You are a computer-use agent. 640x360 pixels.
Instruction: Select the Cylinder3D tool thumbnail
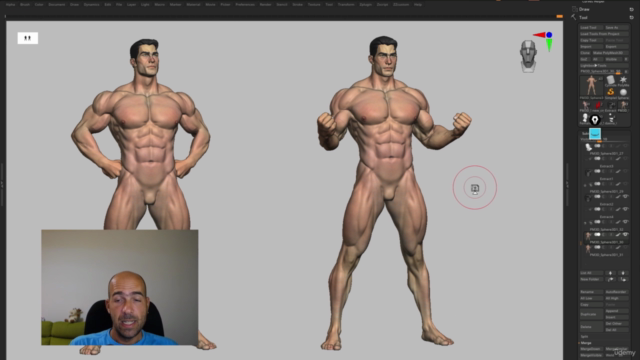coord(610,80)
